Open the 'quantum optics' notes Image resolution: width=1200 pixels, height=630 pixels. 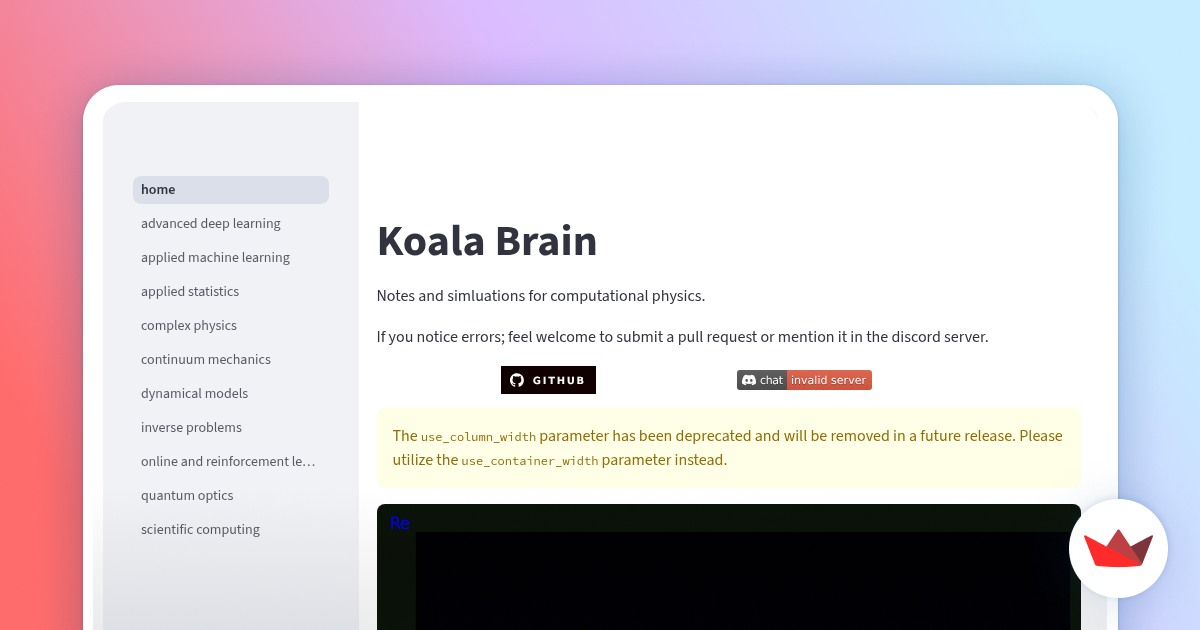click(187, 495)
